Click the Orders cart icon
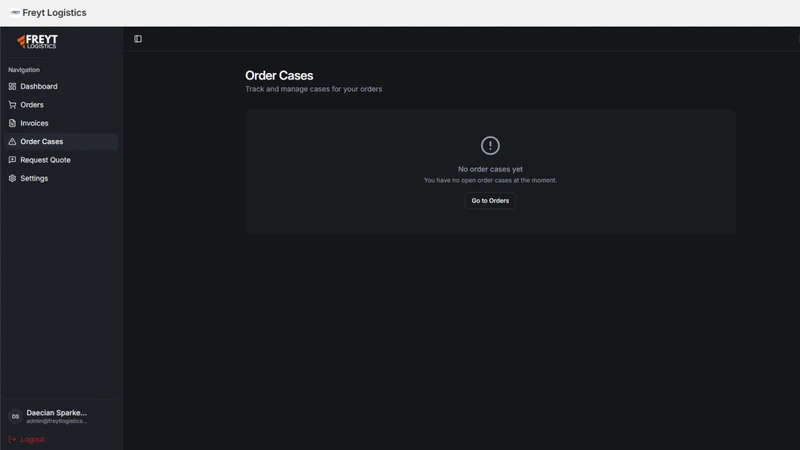Screen dimensions: 800x450 [12, 105]
